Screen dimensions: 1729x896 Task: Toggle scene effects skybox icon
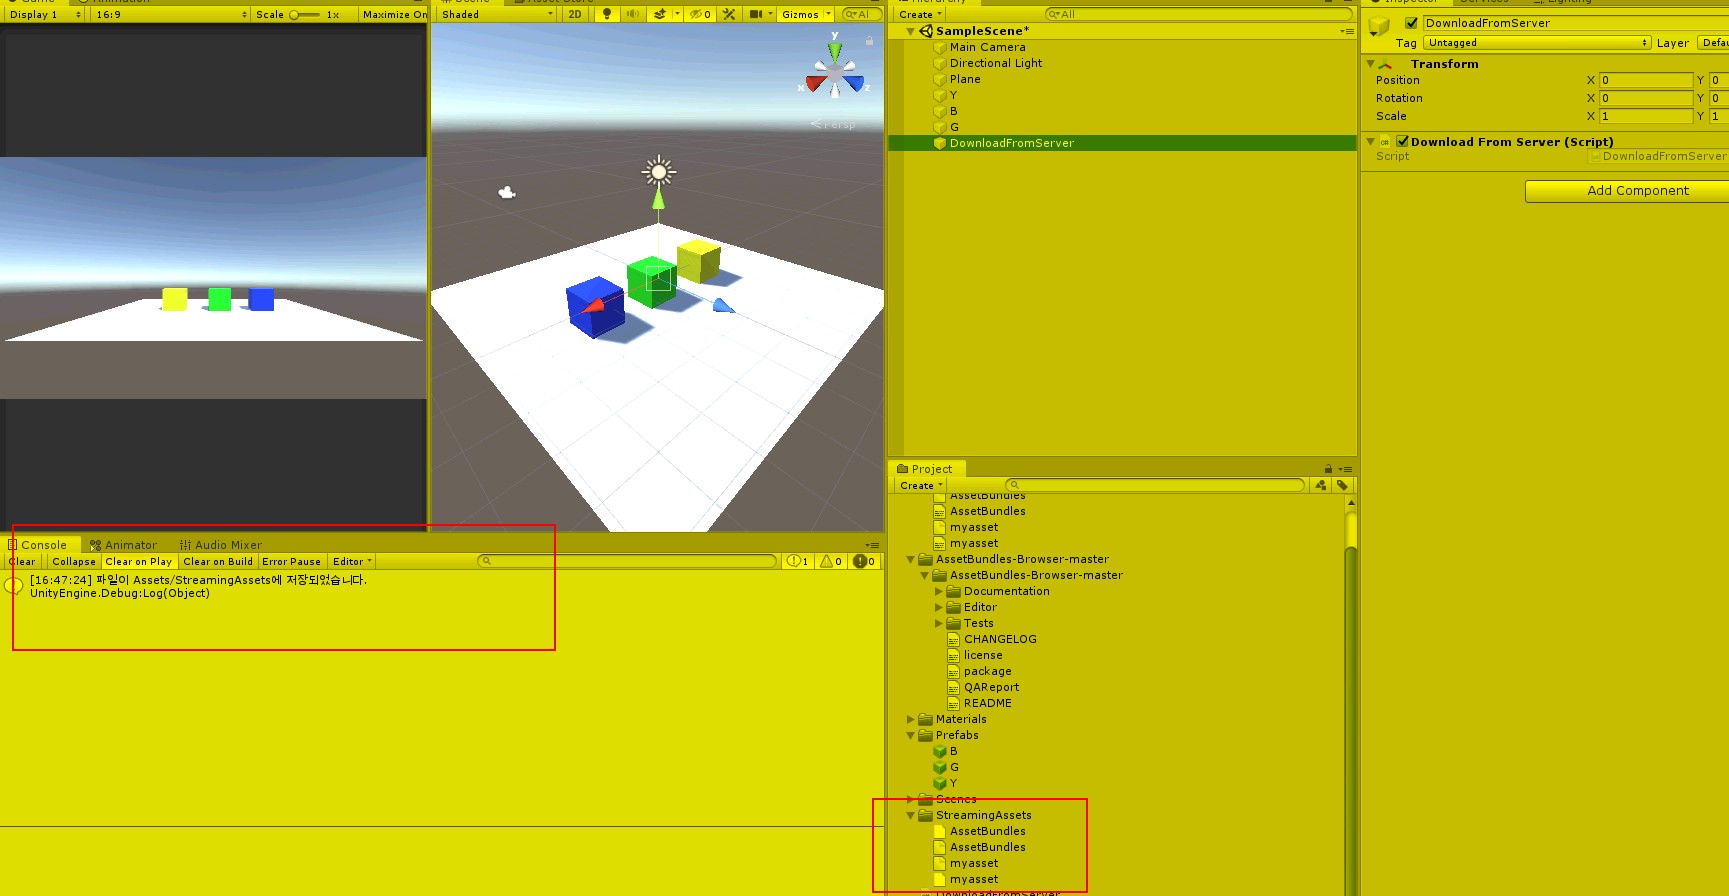(660, 14)
